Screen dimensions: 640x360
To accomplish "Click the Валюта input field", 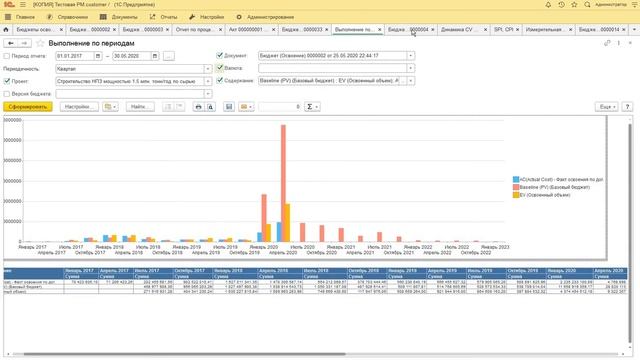I will [x=333, y=68].
